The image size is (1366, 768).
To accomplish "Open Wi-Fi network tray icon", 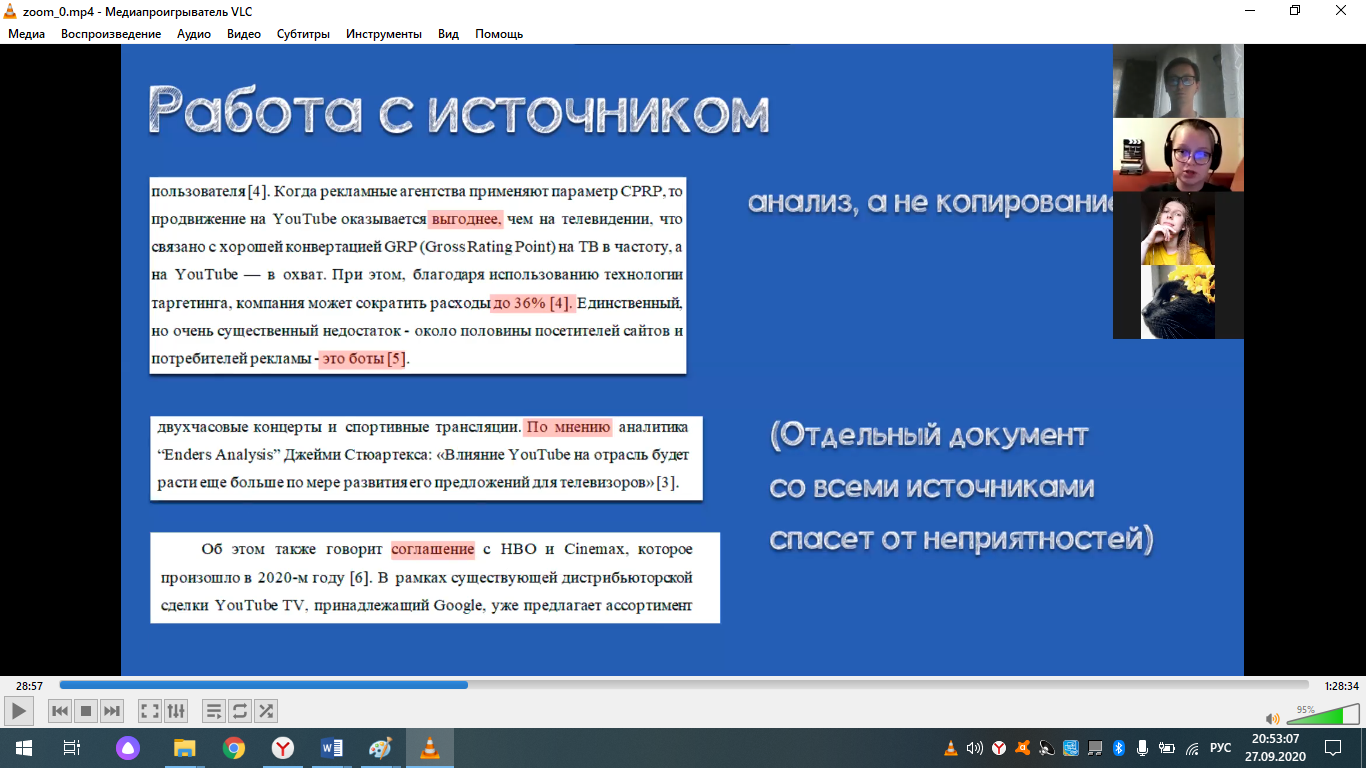I will coord(1192,748).
